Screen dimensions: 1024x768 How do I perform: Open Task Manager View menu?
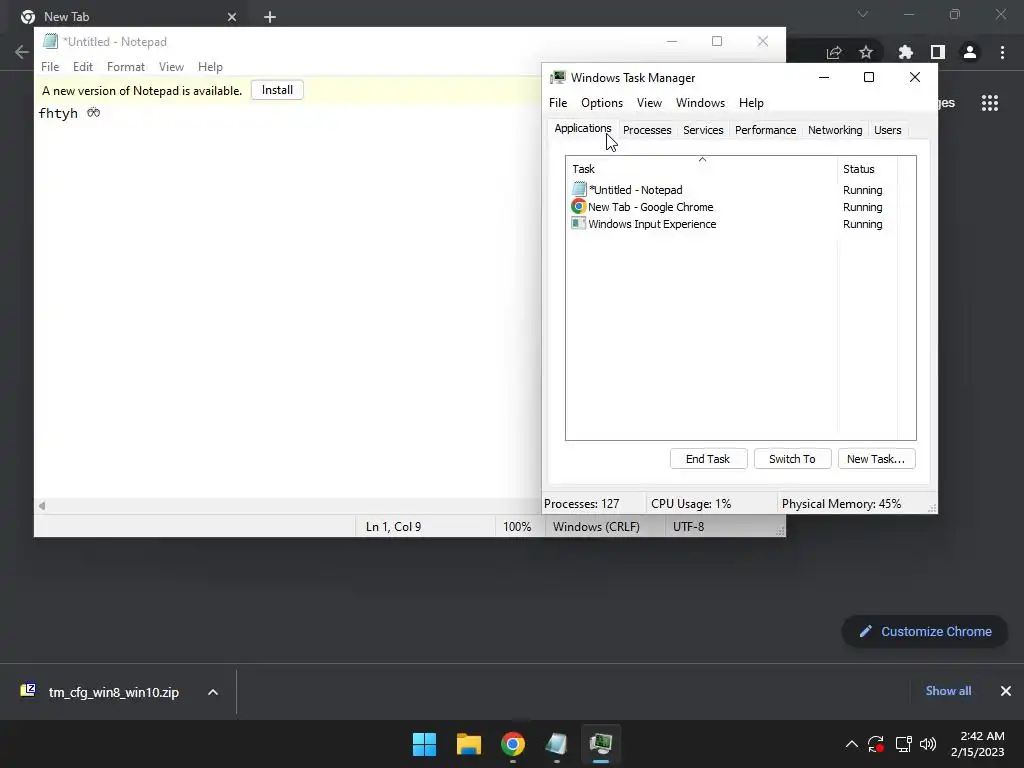[649, 103]
